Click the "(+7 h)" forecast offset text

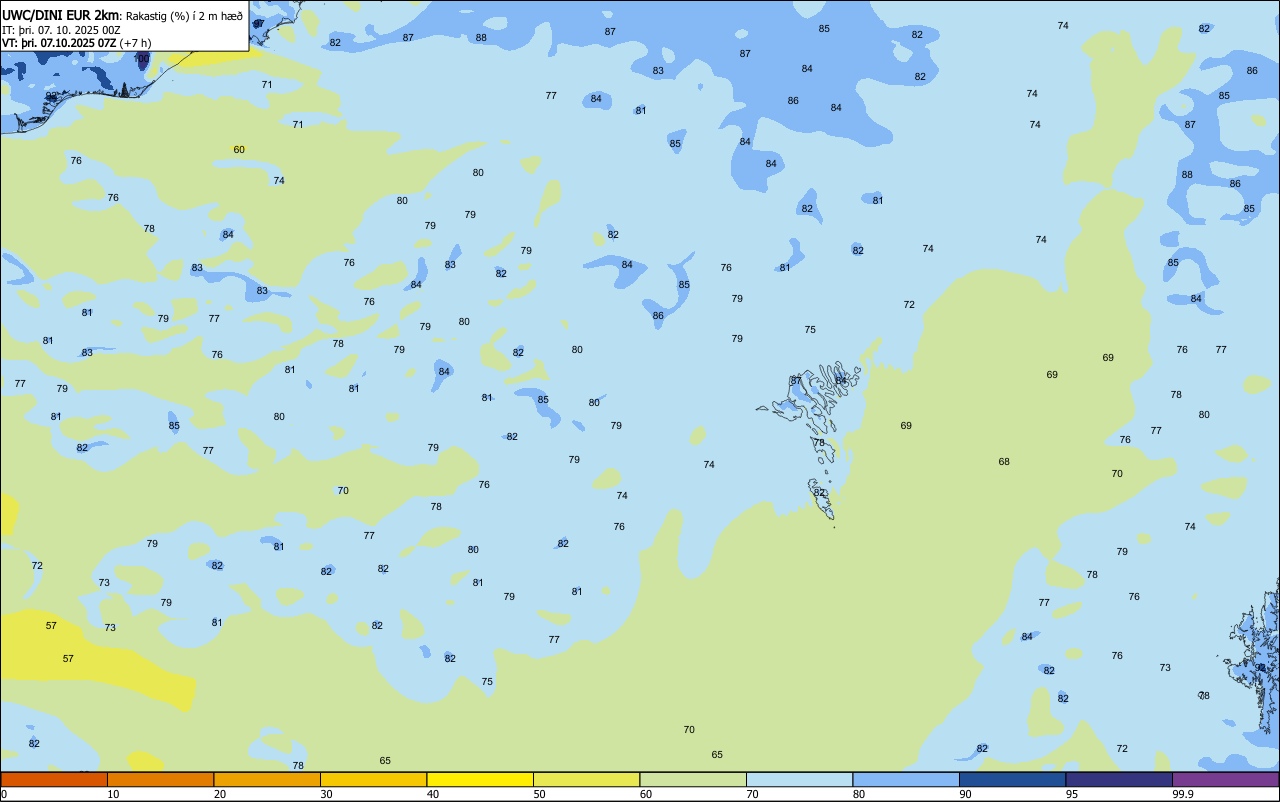pyautogui.click(x=135, y=43)
